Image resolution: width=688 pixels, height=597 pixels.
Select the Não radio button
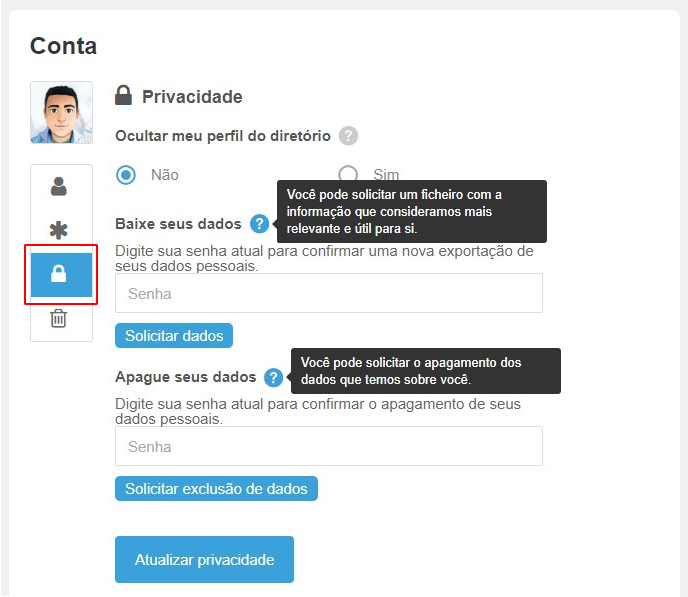[126, 175]
